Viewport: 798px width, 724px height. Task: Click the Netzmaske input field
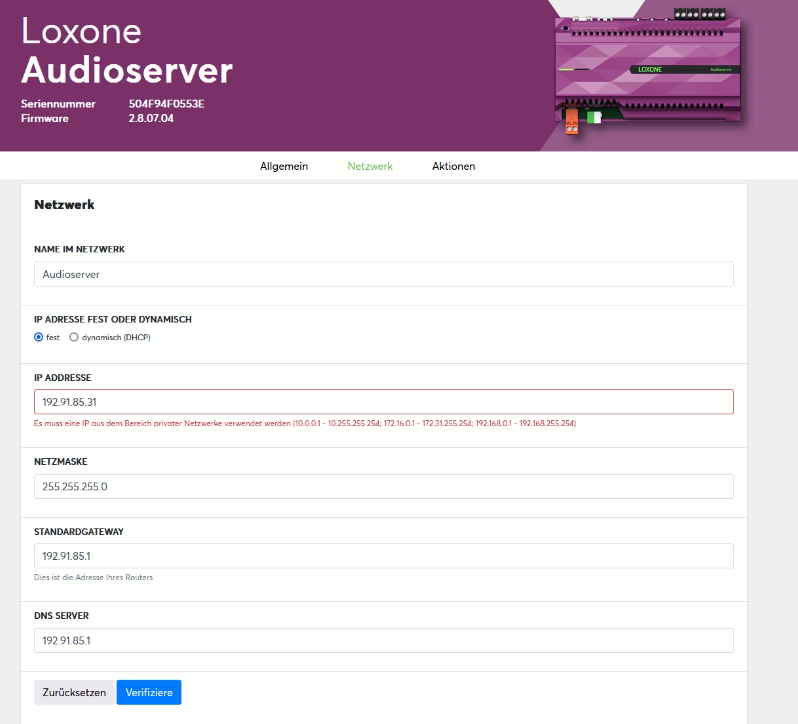384,486
